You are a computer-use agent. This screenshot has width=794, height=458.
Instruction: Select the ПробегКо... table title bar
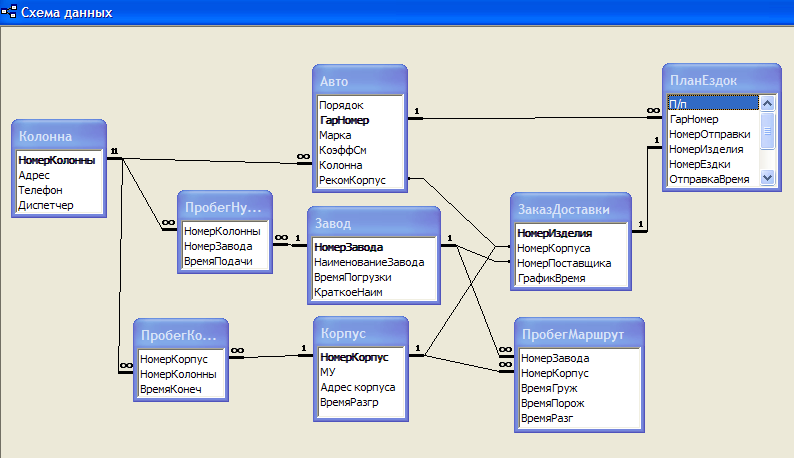(x=181, y=335)
